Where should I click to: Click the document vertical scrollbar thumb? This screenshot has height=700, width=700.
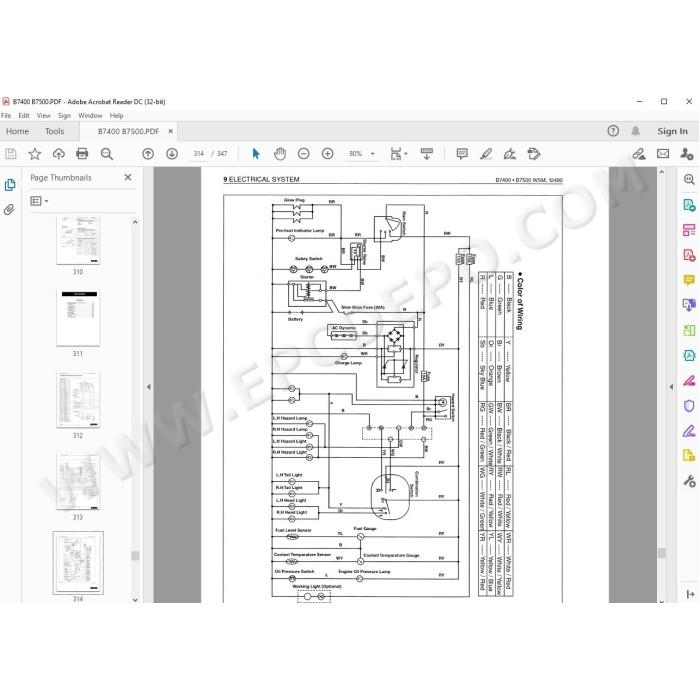pyautogui.click(x=662, y=553)
